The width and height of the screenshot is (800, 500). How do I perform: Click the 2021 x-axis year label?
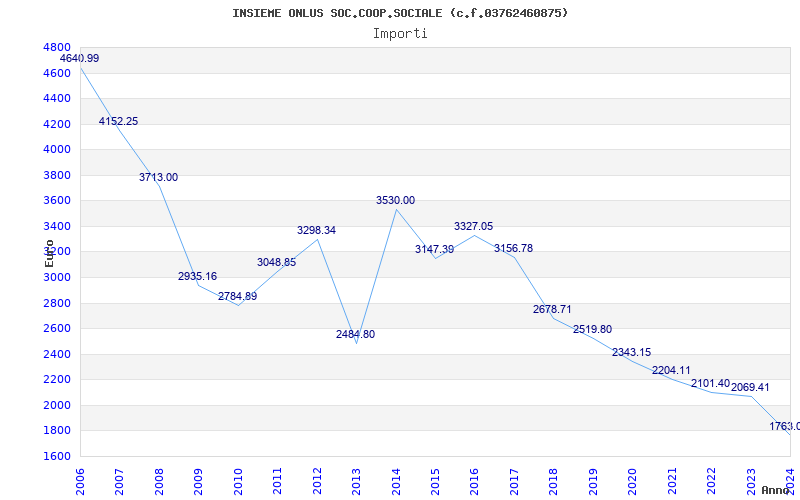672,482
